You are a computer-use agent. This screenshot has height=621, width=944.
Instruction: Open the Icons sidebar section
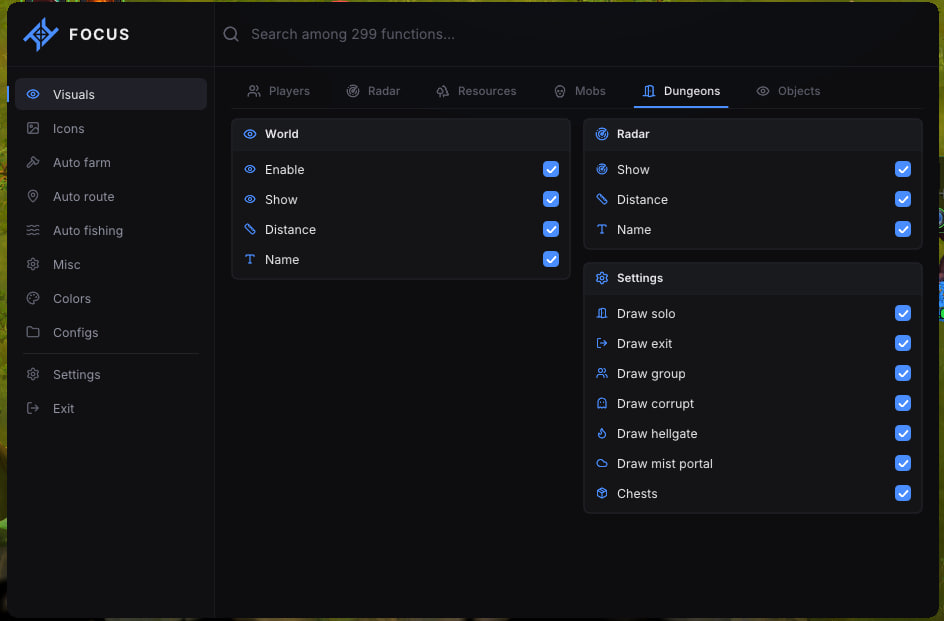(x=111, y=128)
